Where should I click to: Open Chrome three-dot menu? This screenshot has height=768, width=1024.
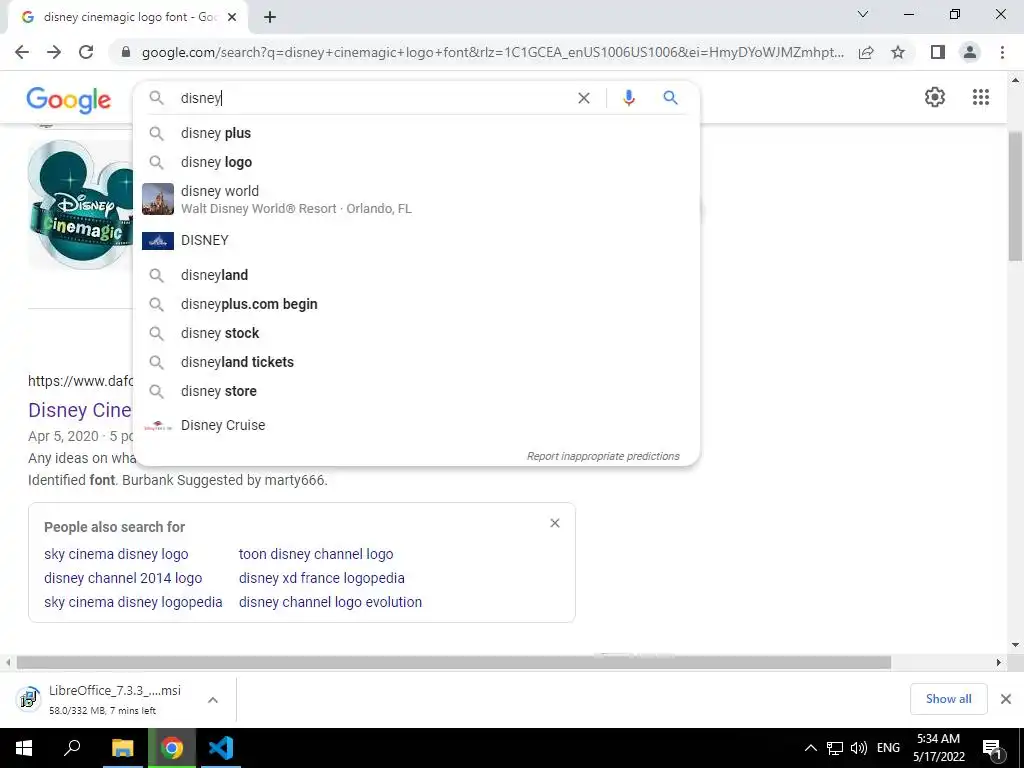point(1002,52)
